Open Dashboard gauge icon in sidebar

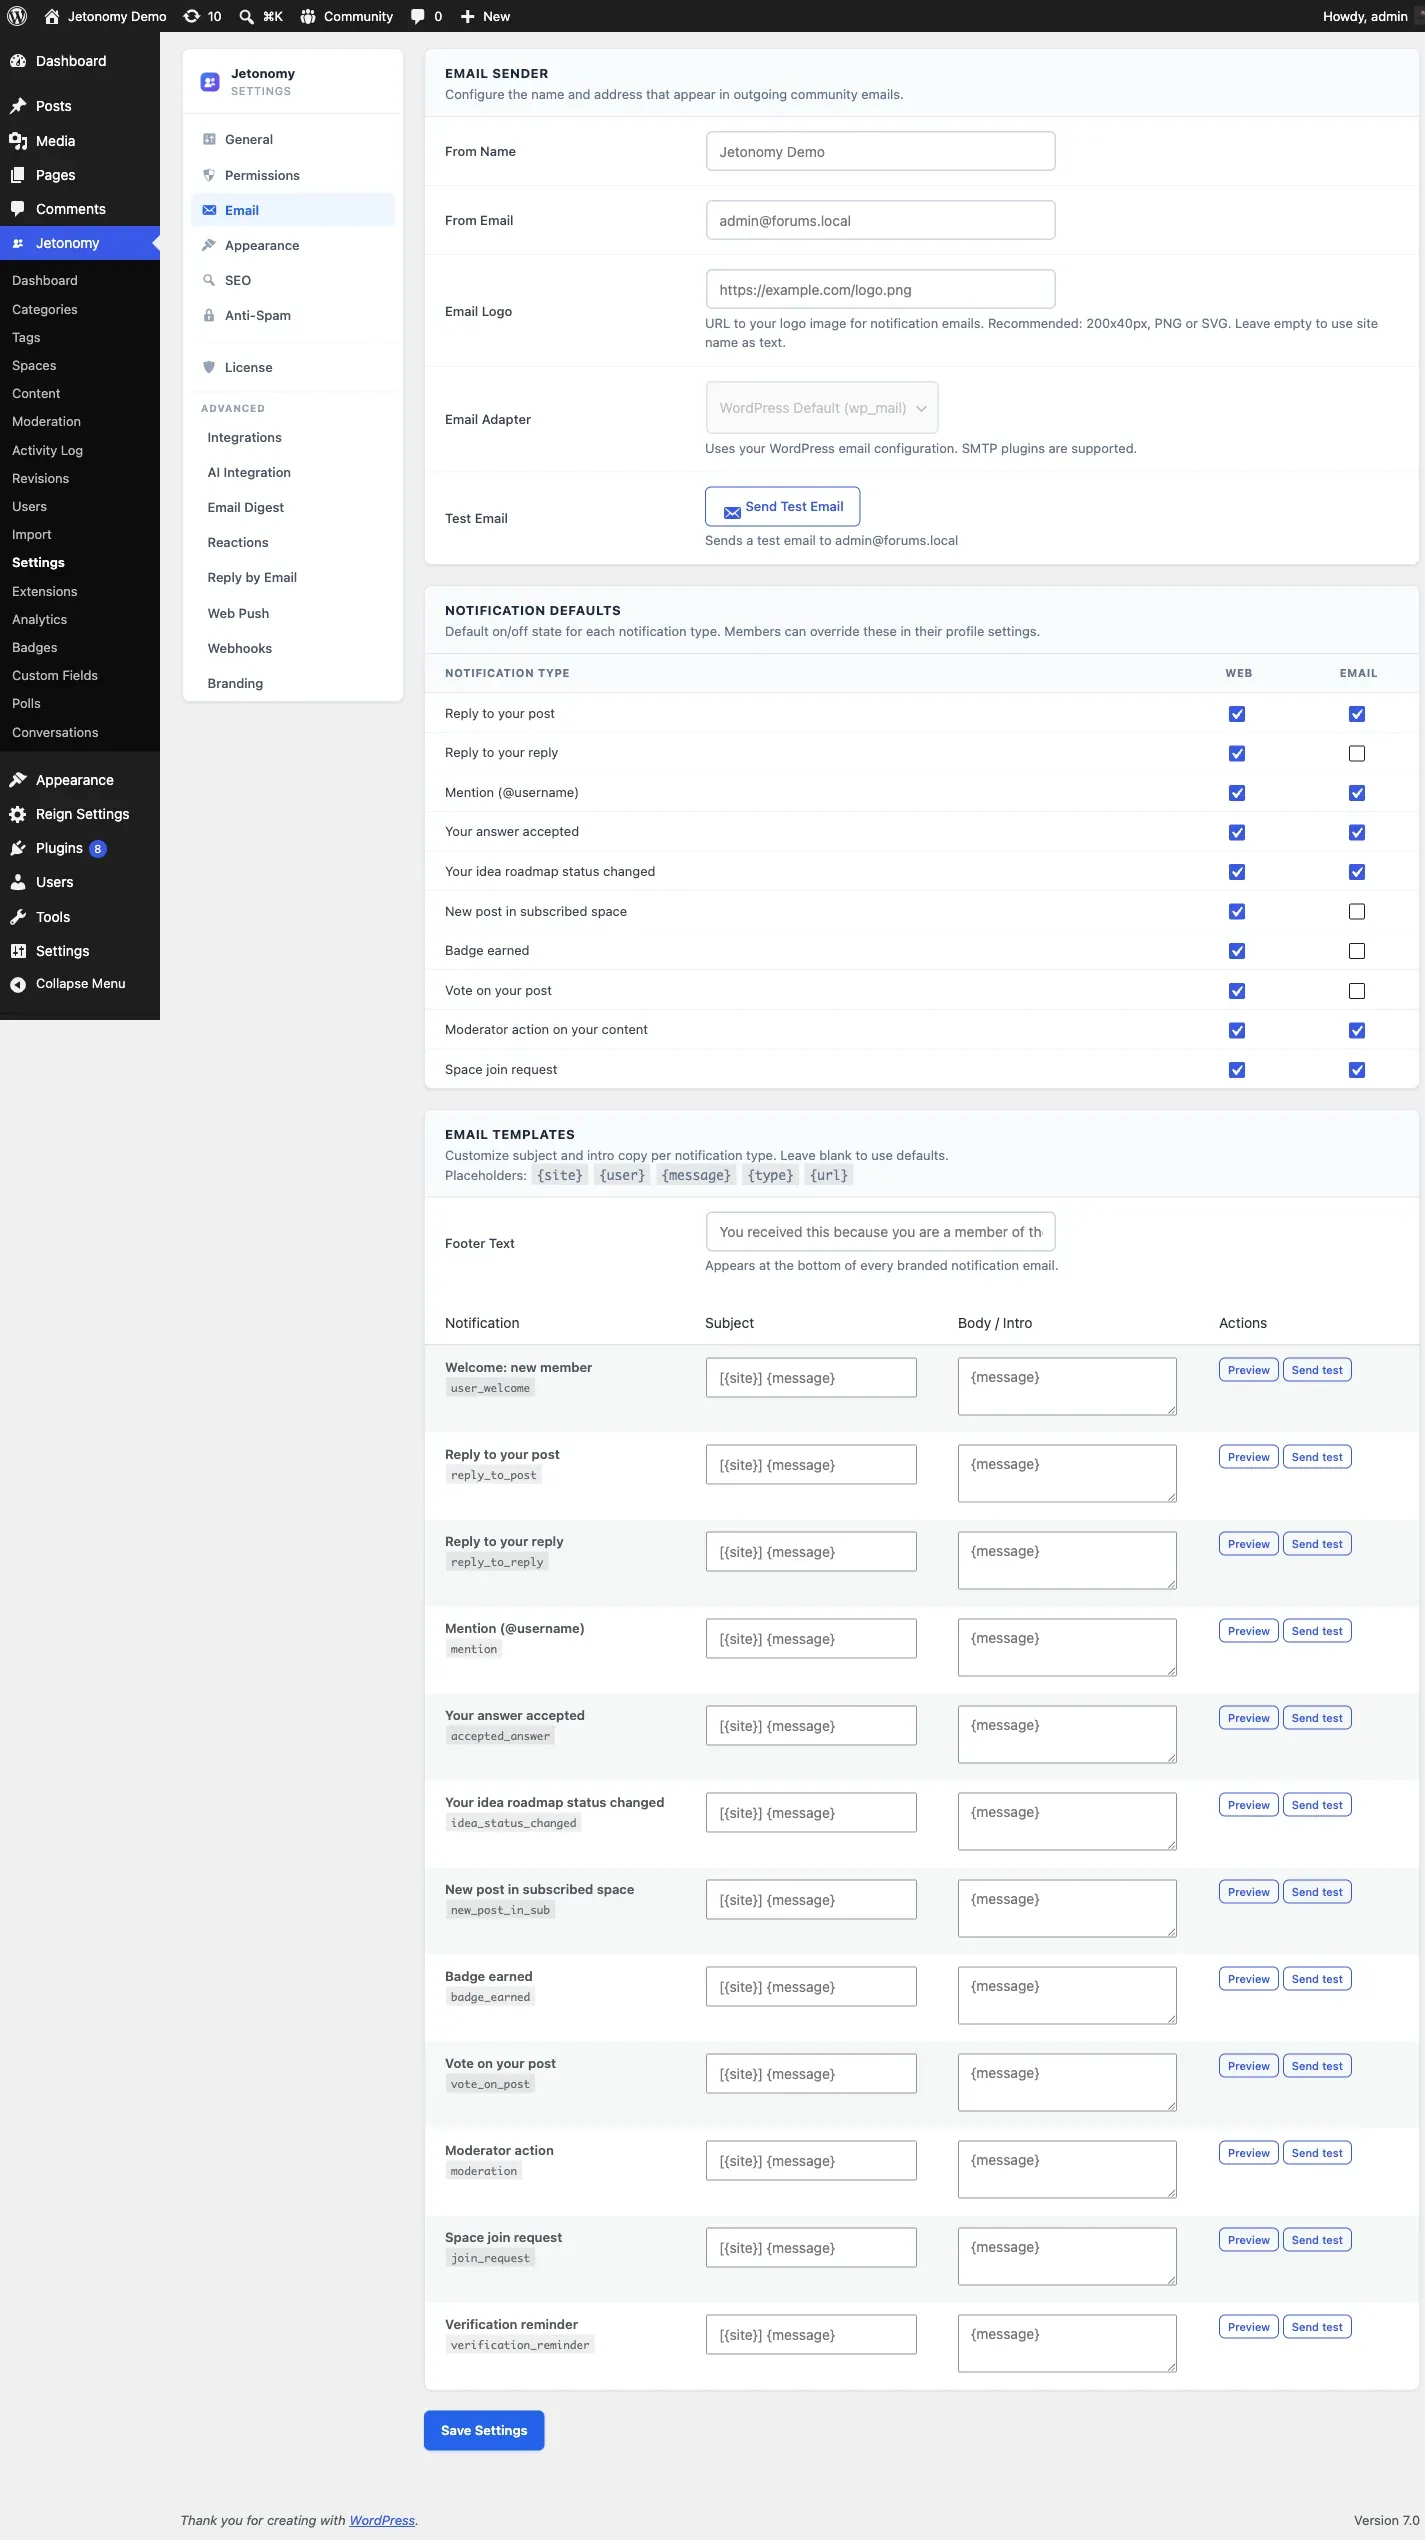(18, 61)
